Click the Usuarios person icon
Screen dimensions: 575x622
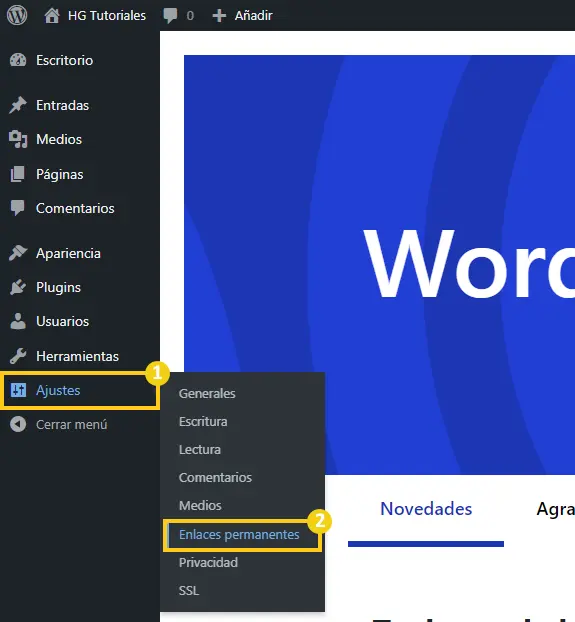pos(18,321)
